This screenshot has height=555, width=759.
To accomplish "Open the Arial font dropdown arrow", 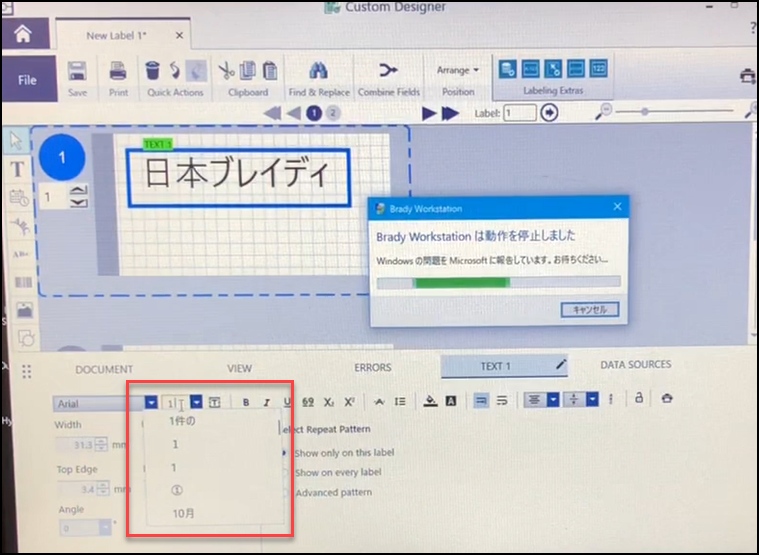I will tap(151, 402).
